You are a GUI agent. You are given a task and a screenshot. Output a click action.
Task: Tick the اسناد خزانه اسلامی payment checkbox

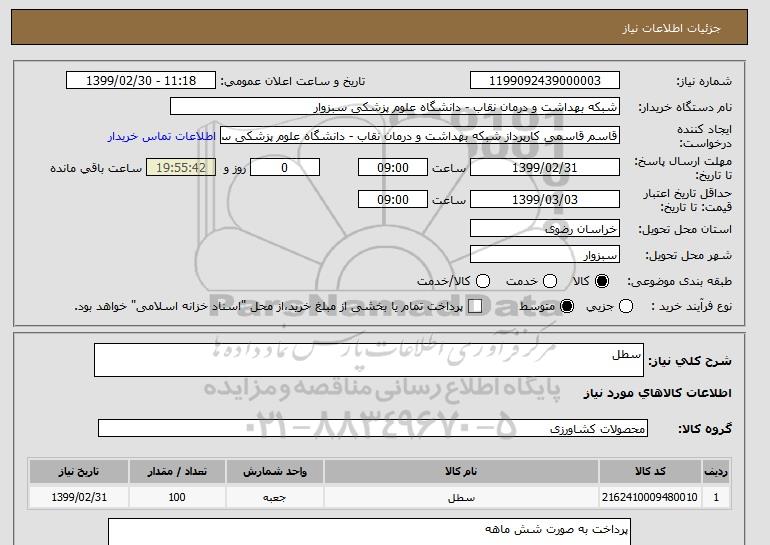[x=475, y=306]
